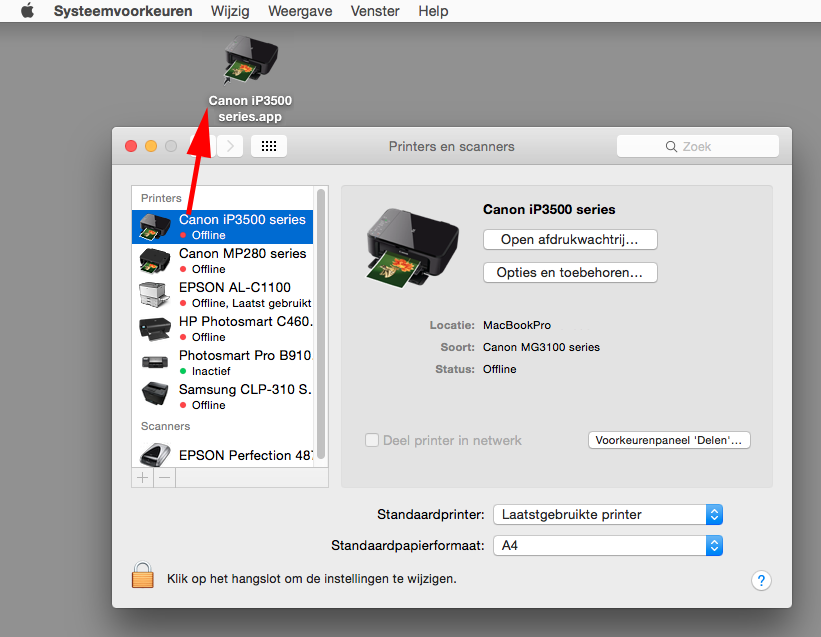
Task: Click the padlock to unlock settings
Action: [x=142, y=575]
